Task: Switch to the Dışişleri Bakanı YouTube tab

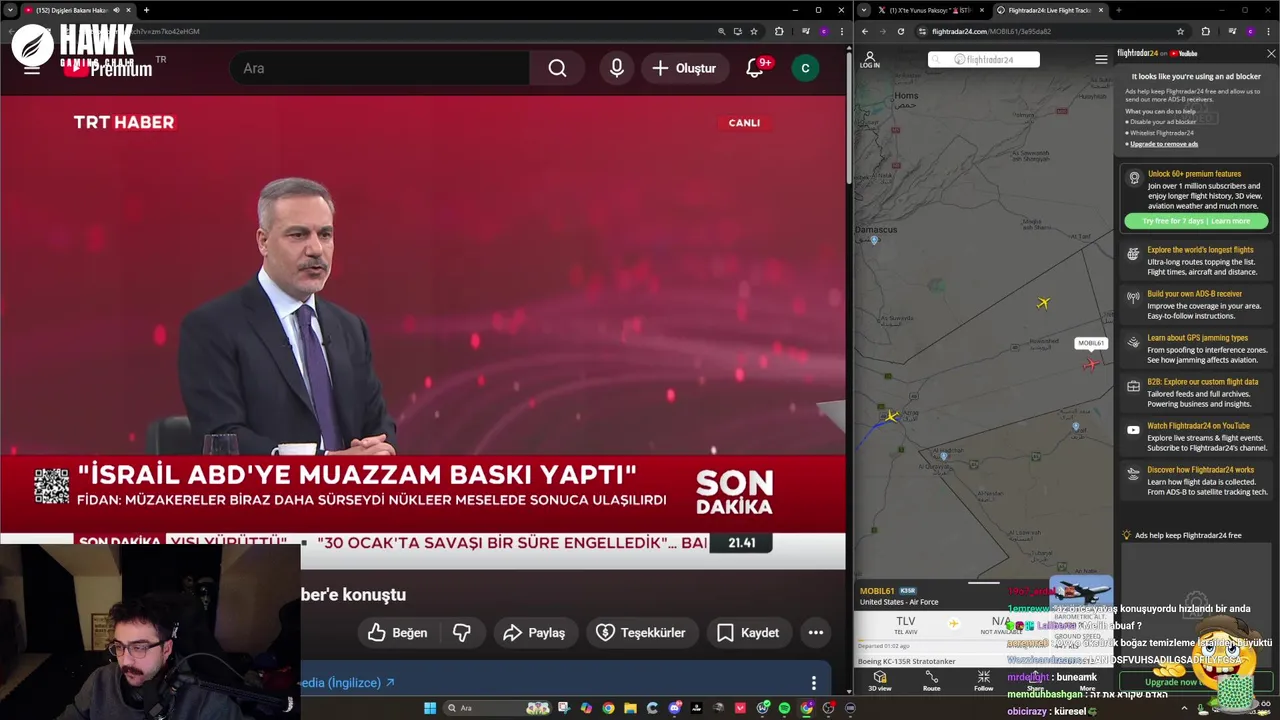Action: (x=75, y=10)
